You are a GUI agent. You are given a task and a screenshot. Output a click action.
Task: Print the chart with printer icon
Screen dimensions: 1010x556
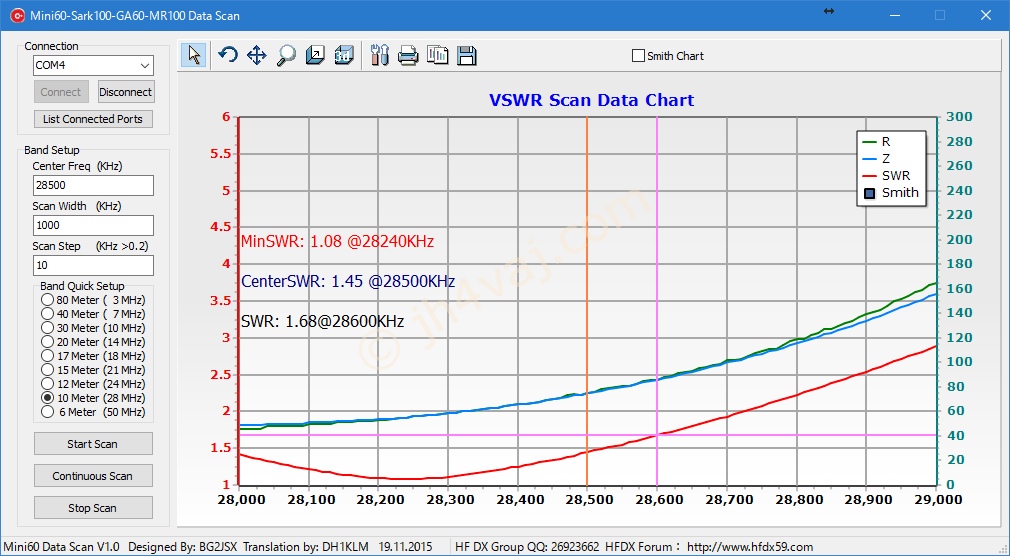pyautogui.click(x=408, y=55)
